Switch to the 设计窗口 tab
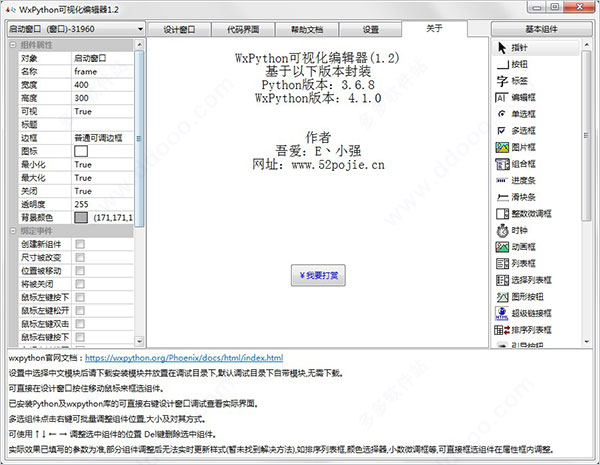Viewport: 600px width, 465px height. [179, 29]
